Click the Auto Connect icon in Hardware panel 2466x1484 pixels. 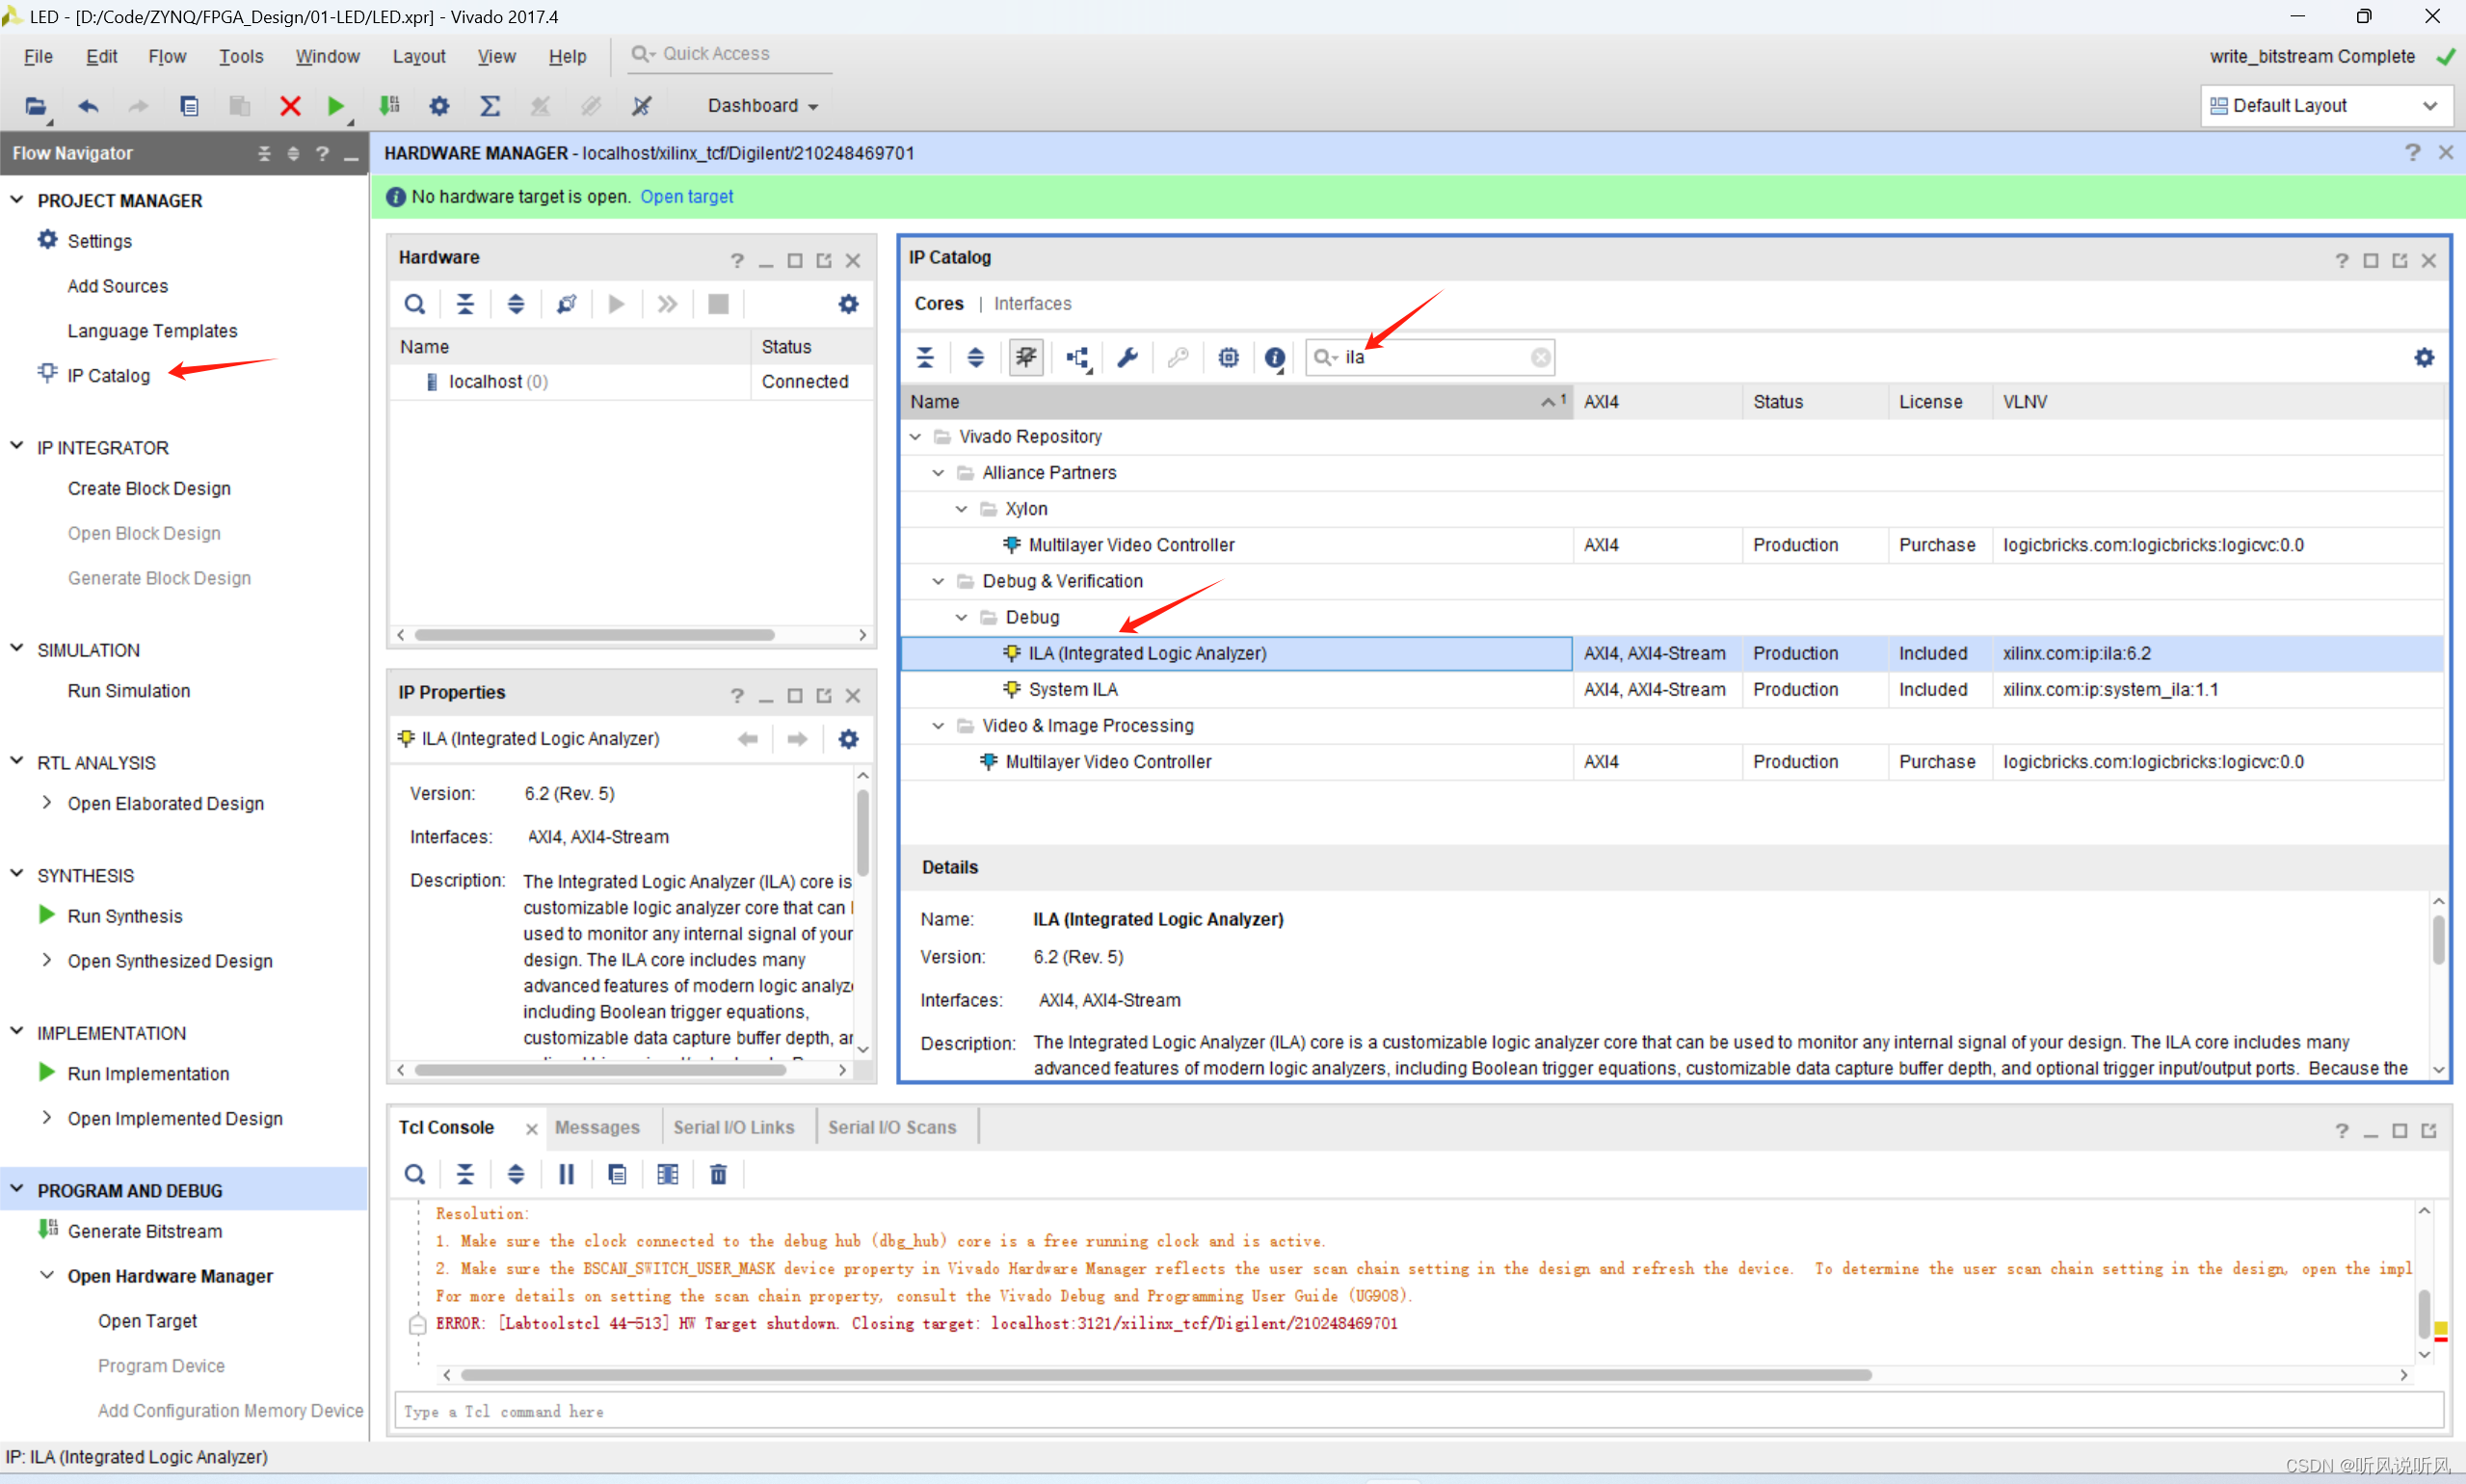(x=566, y=304)
